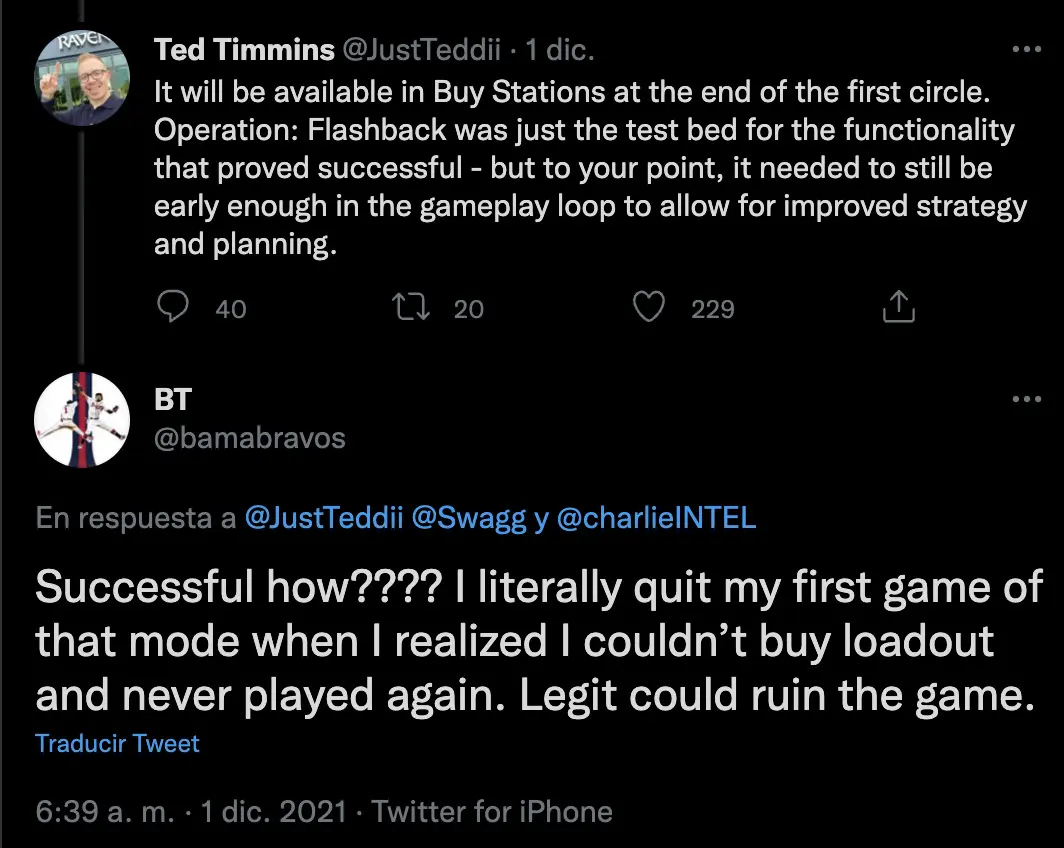View the 229 likes count
Viewport: 1064px width, 848px height.
(x=712, y=309)
